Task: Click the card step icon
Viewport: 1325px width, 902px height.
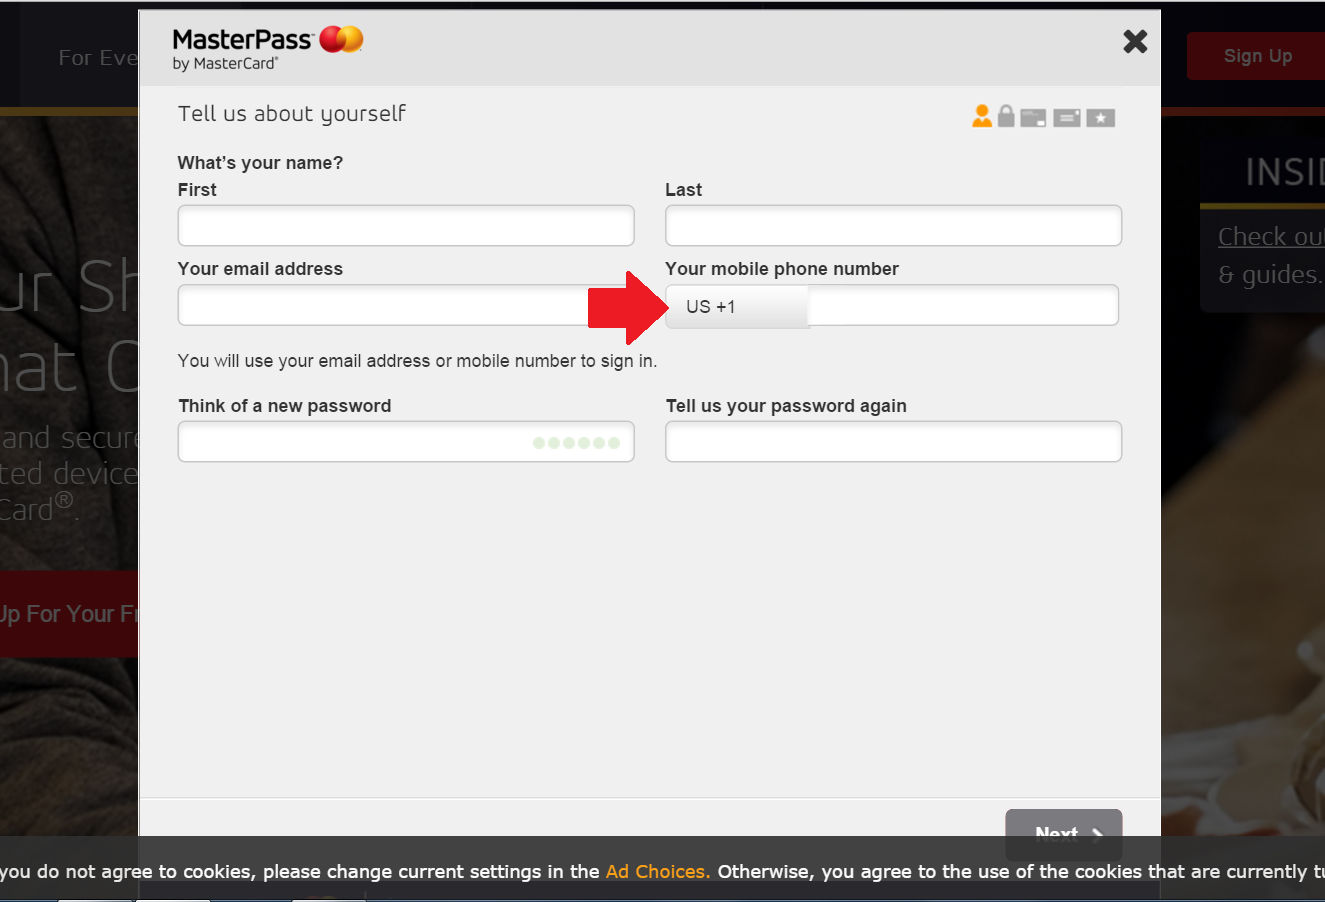Action: (x=1033, y=118)
